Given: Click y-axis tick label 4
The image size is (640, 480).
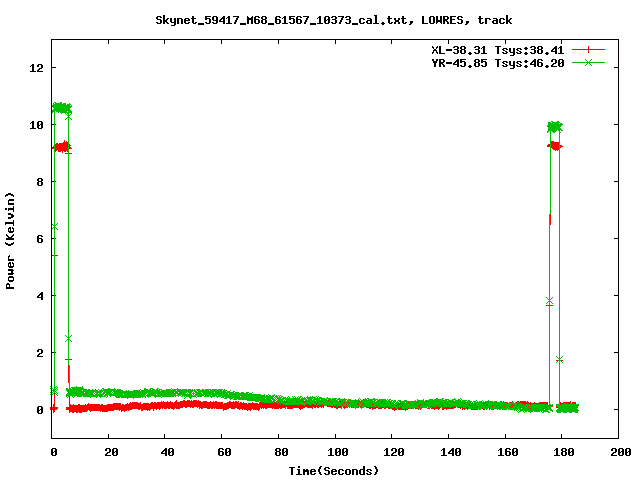Looking at the screenshot, I should [40, 296].
